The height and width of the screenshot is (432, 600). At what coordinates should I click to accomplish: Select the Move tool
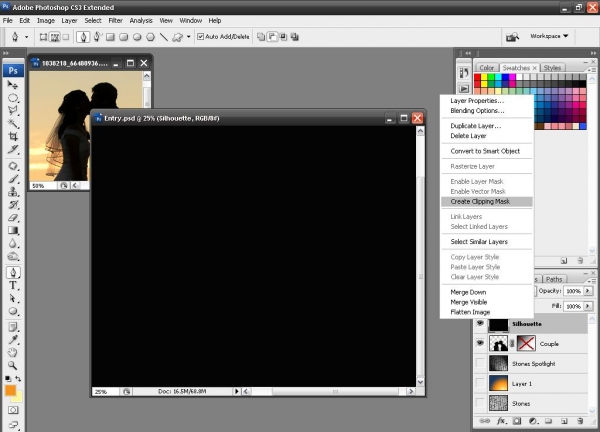(13, 85)
